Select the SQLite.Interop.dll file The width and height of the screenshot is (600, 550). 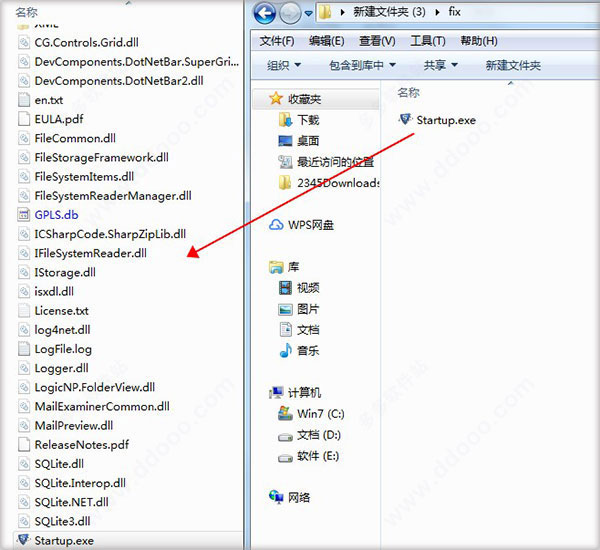[72, 483]
